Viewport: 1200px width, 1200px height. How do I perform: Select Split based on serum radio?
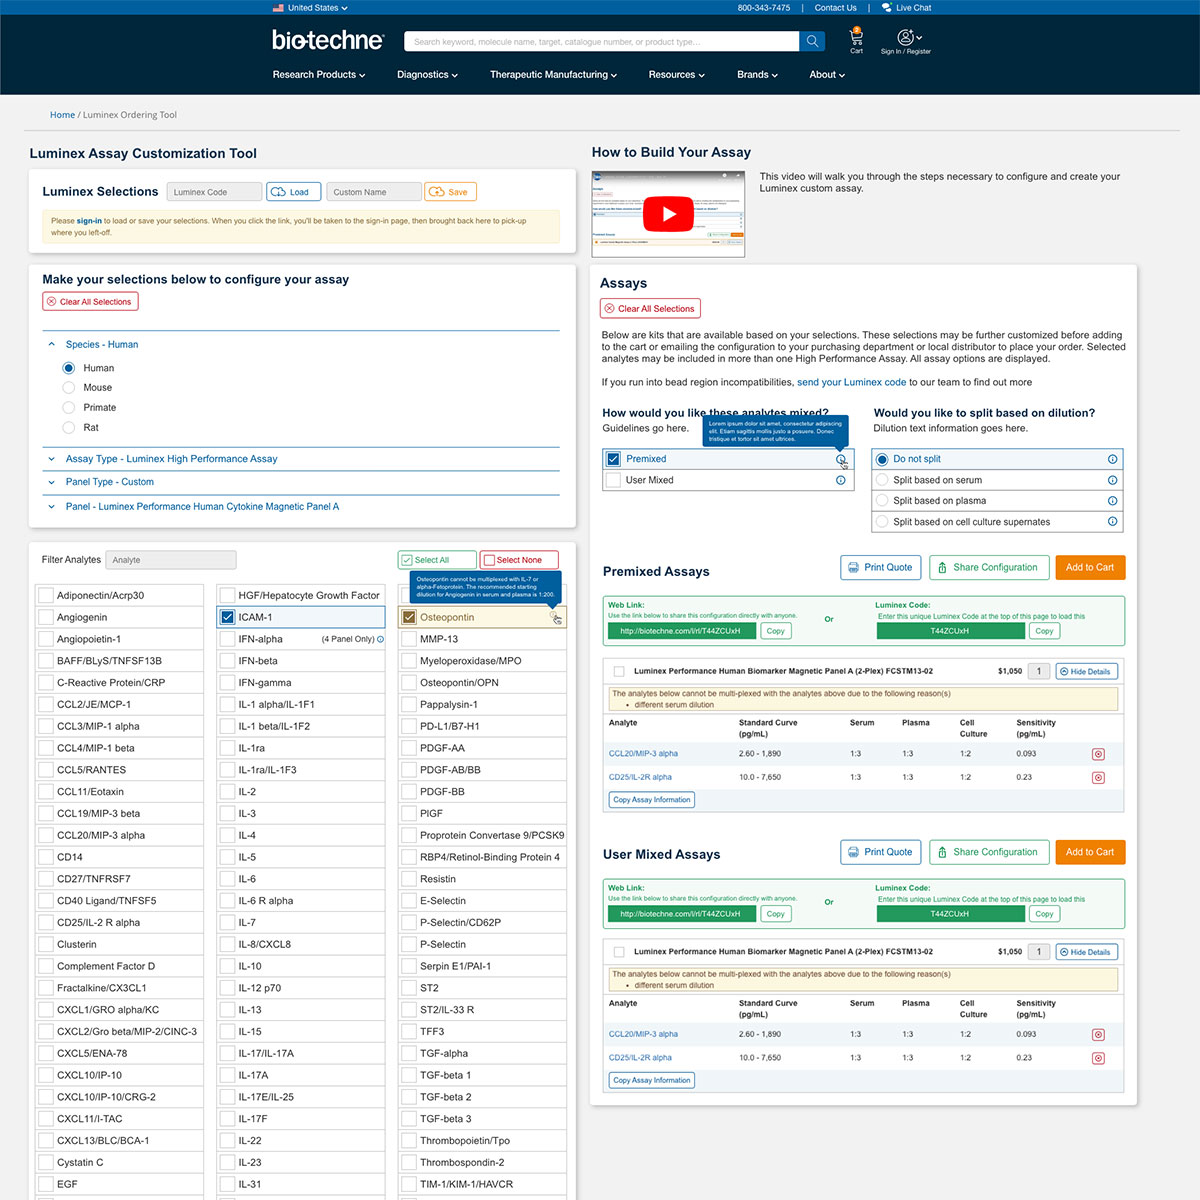pyautogui.click(x=882, y=480)
